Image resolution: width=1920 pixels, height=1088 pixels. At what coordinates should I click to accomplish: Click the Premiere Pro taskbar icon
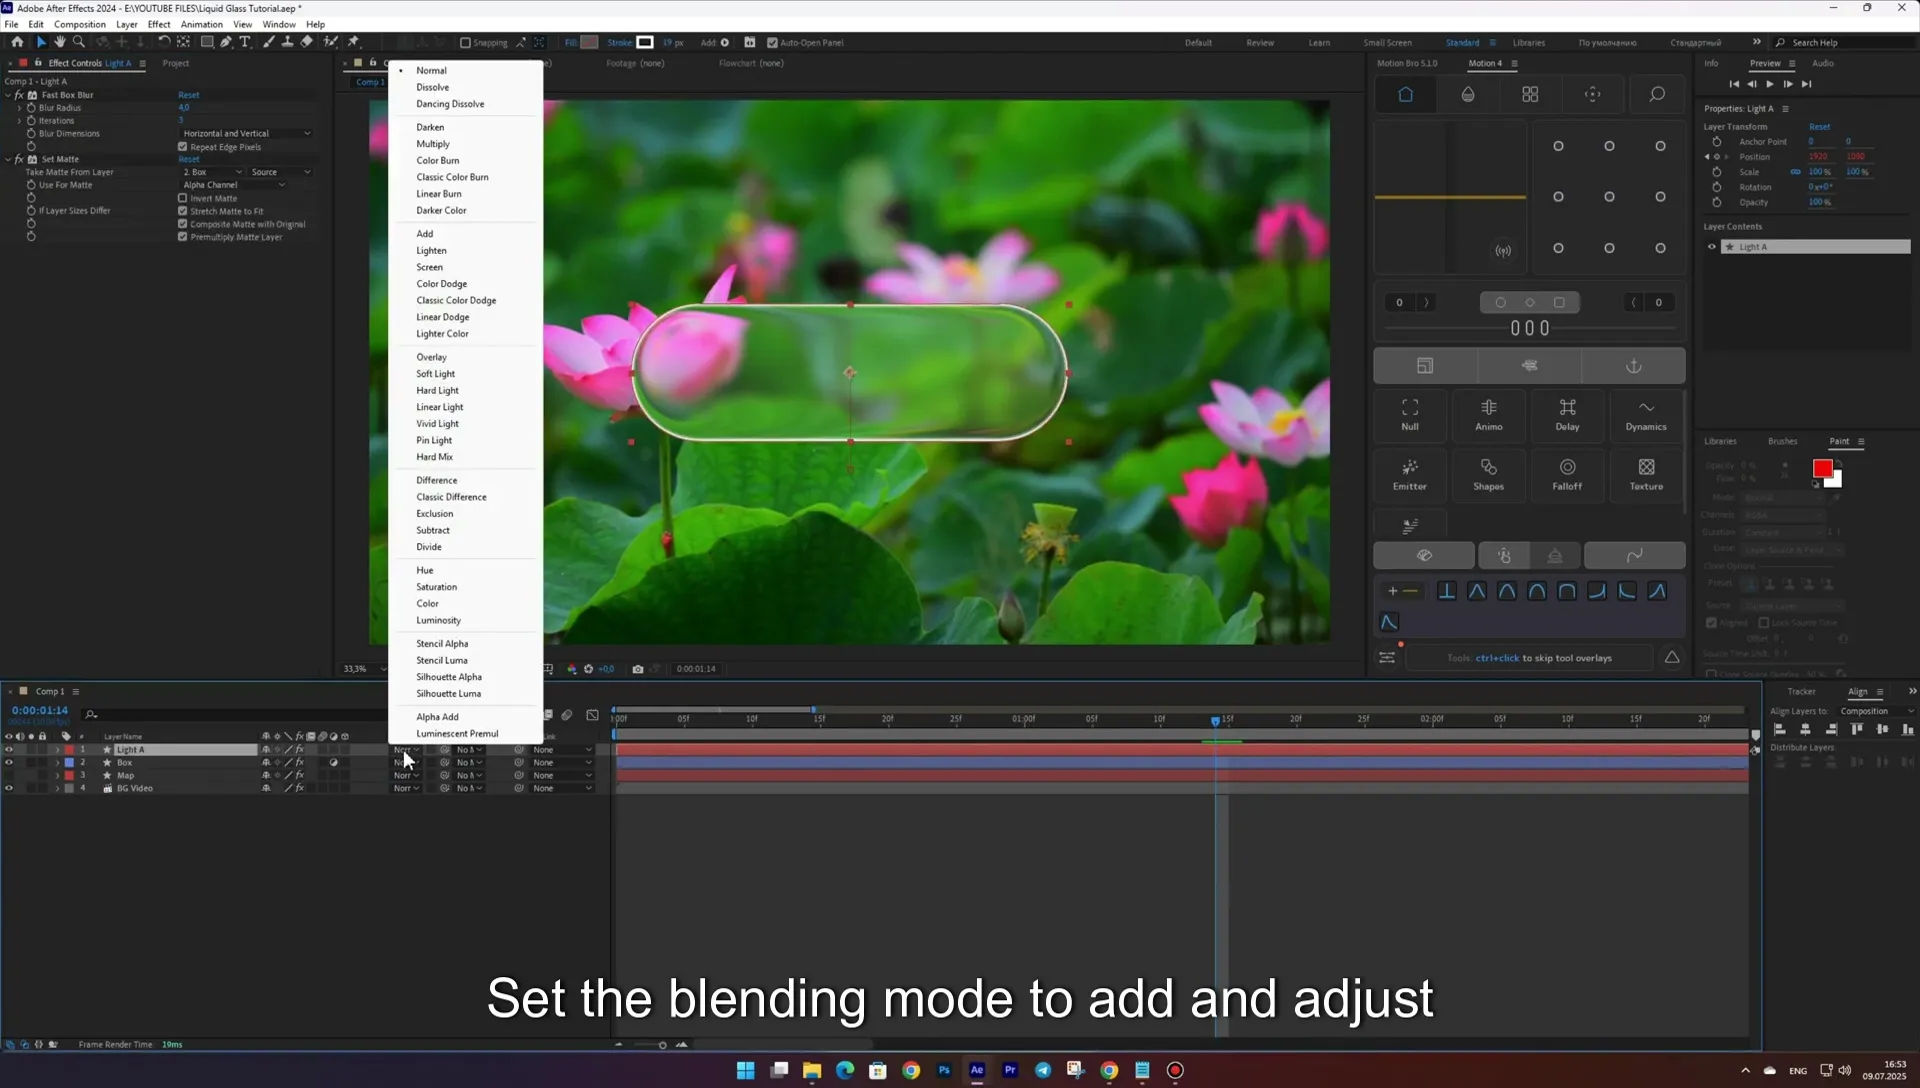coord(1010,1070)
